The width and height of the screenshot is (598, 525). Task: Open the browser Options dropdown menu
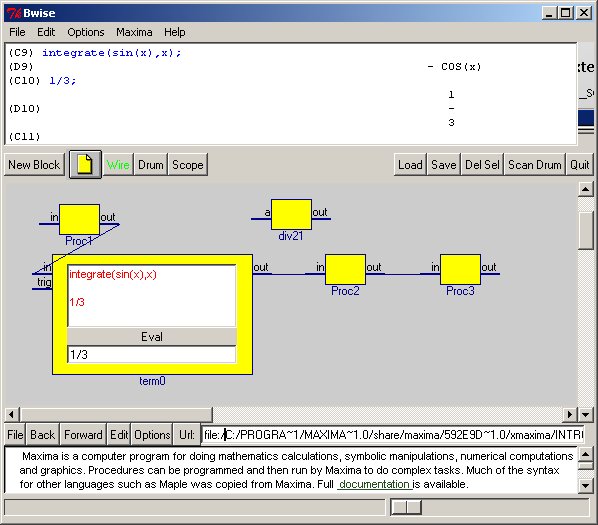(152, 435)
